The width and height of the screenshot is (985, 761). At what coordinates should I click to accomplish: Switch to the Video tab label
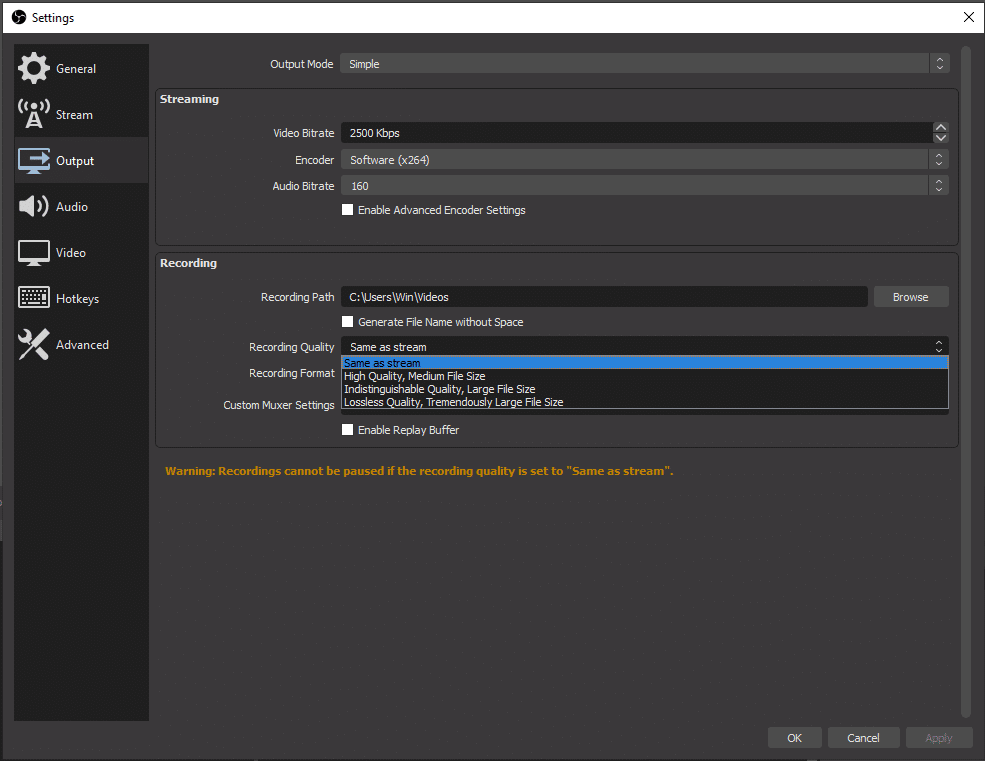tap(70, 253)
